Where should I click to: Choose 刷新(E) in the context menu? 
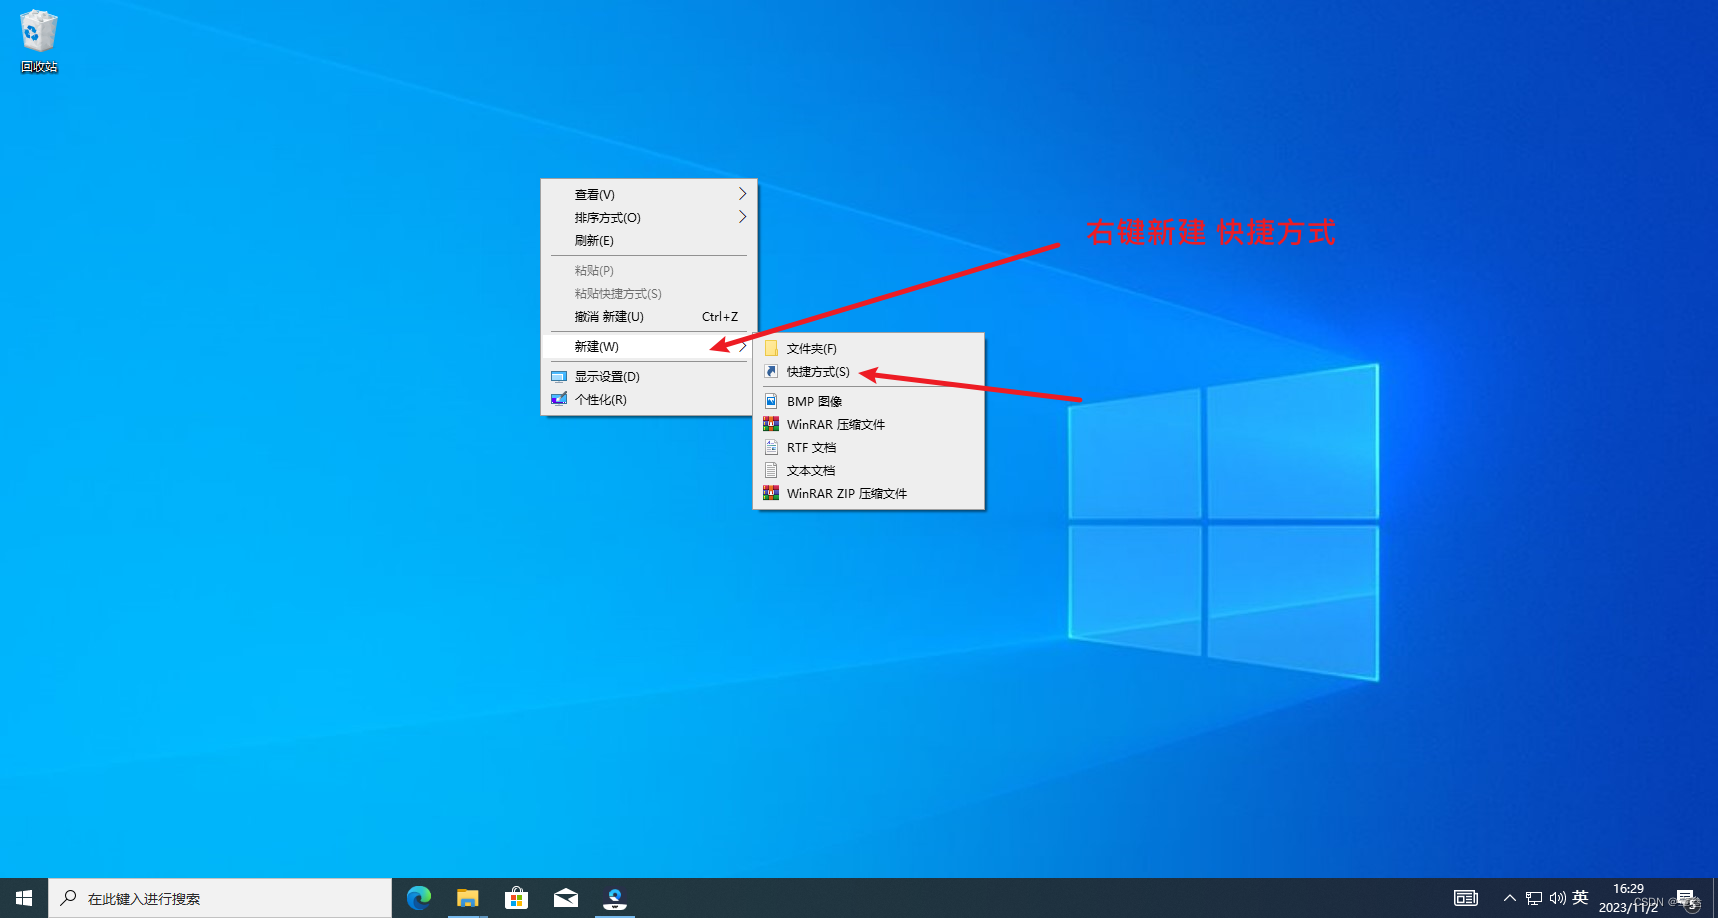[x=649, y=240]
